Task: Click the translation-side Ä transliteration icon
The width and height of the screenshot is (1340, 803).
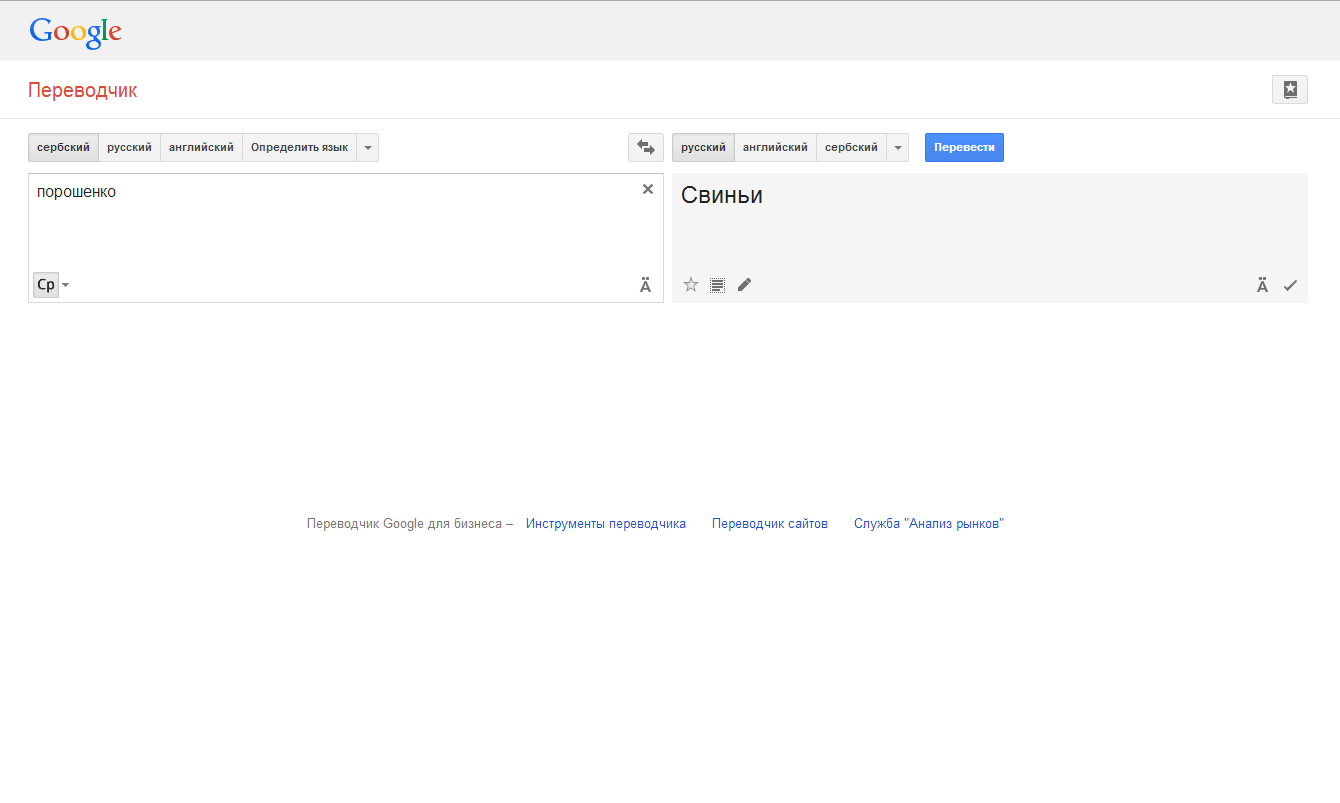Action: (1262, 285)
